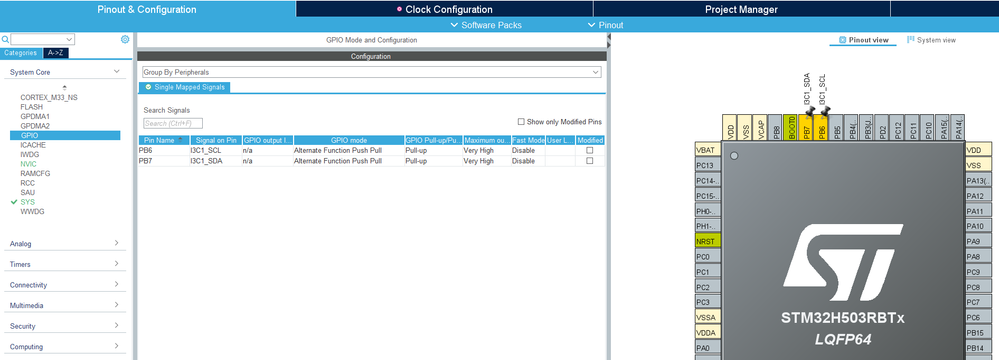This screenshot has width=999, height=360.
Task: Select the Single Mapped Signals tab
Action: tap(185, 87)
